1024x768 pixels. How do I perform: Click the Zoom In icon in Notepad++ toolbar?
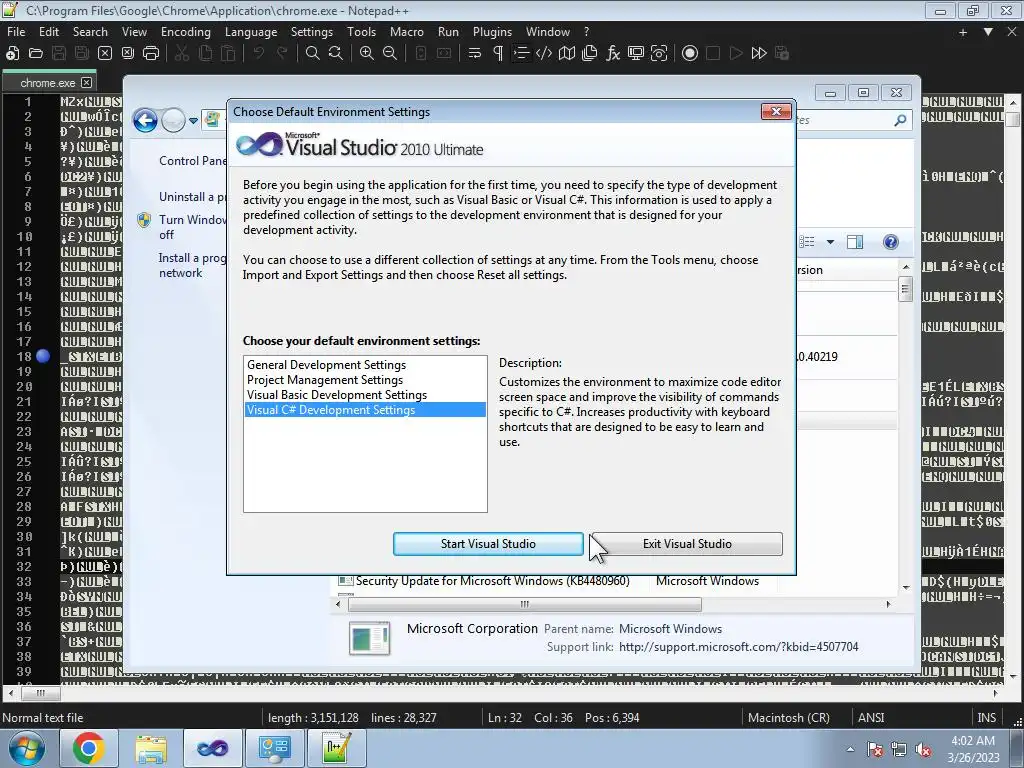[x=367, y=54]
